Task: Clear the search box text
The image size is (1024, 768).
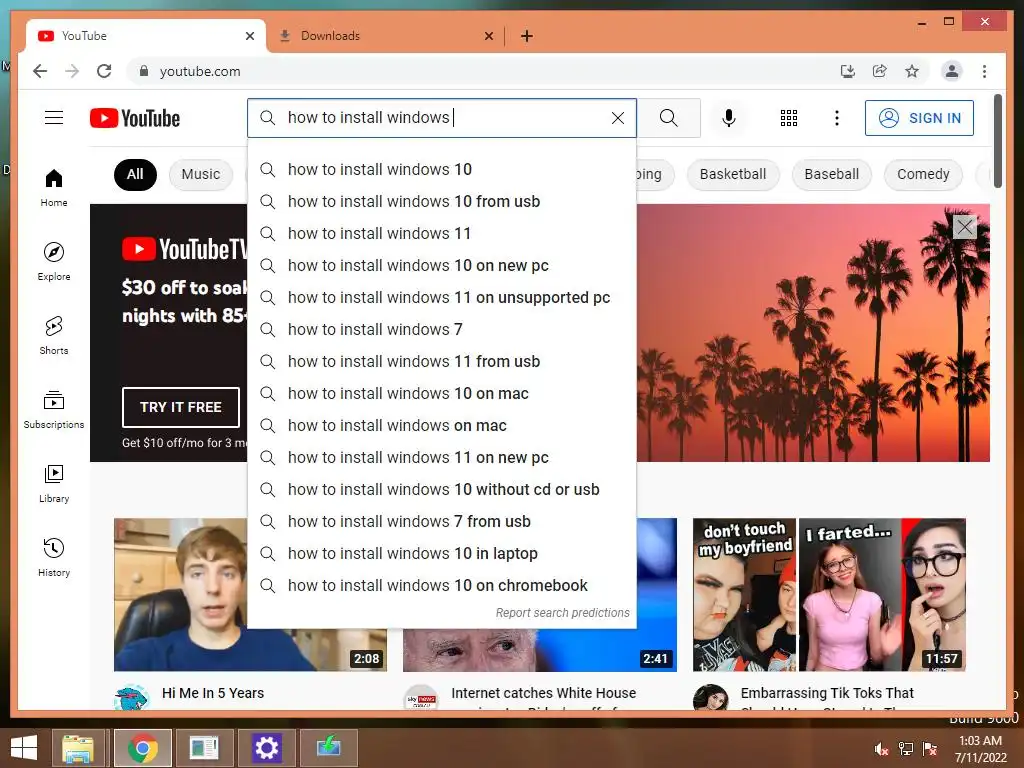Action: point(617,118)
